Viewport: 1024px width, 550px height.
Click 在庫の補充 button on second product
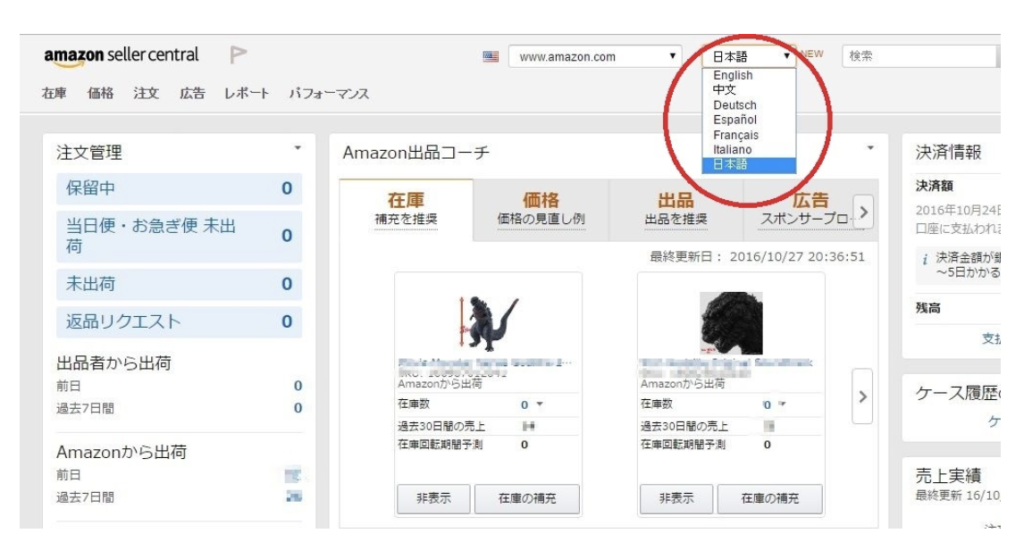[x=770, y=498]
